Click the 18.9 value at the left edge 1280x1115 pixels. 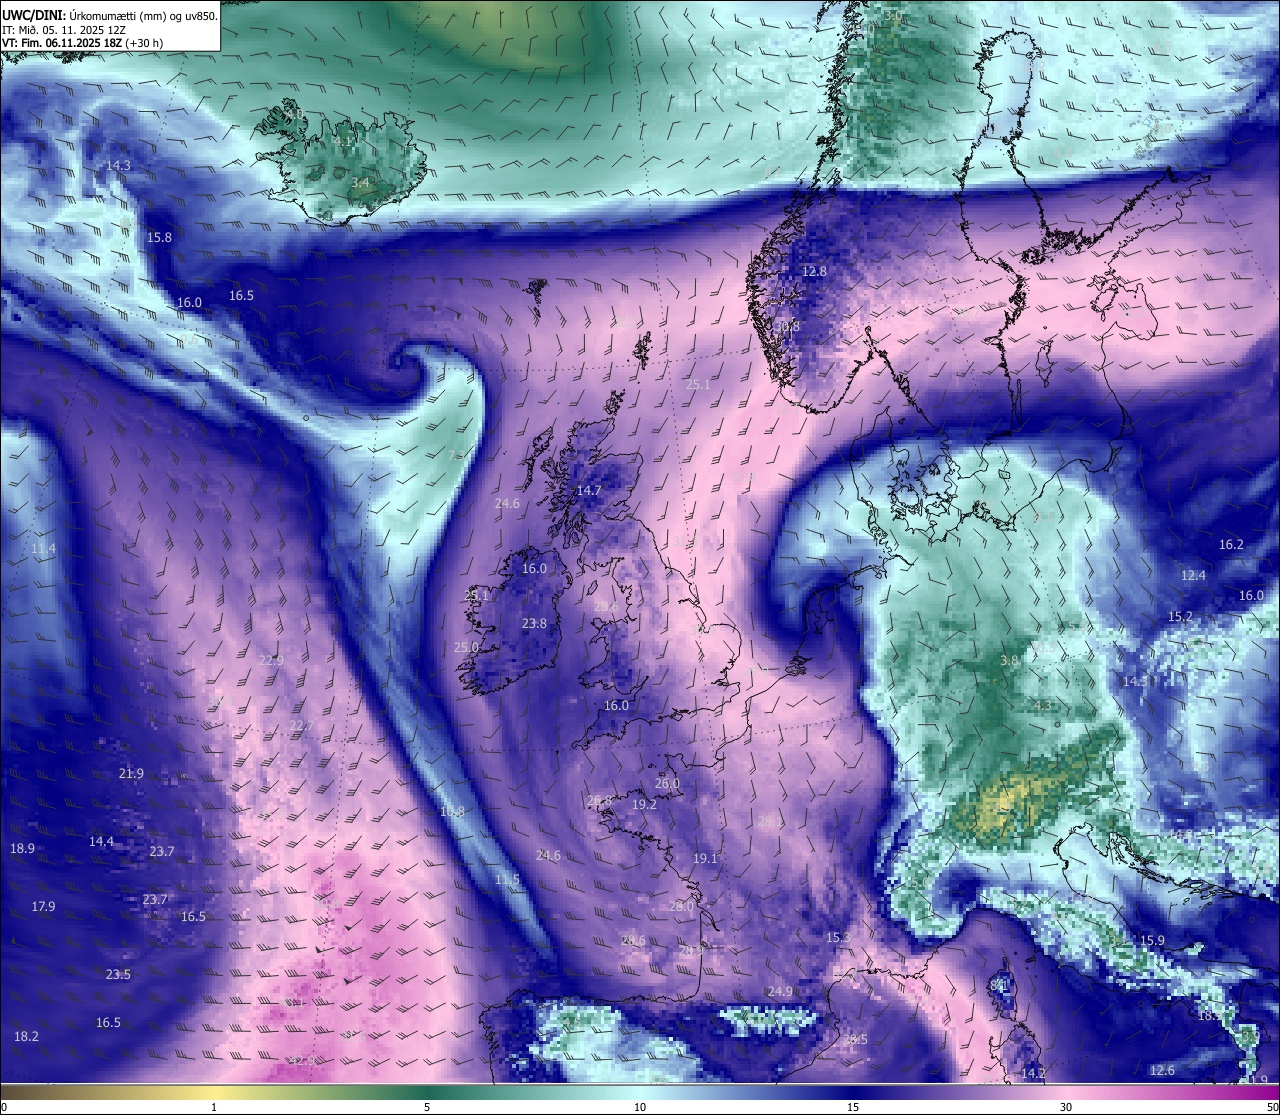click(22, 849)
